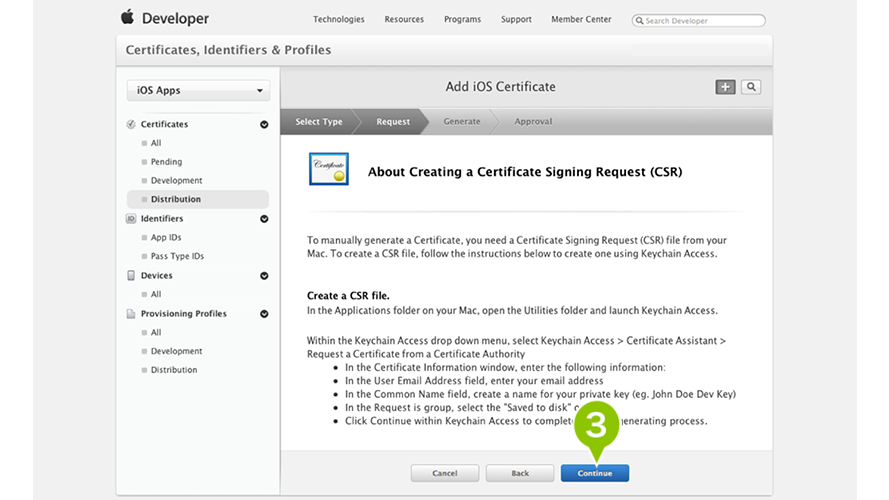Click the Identifiers section label

[162, 219]
